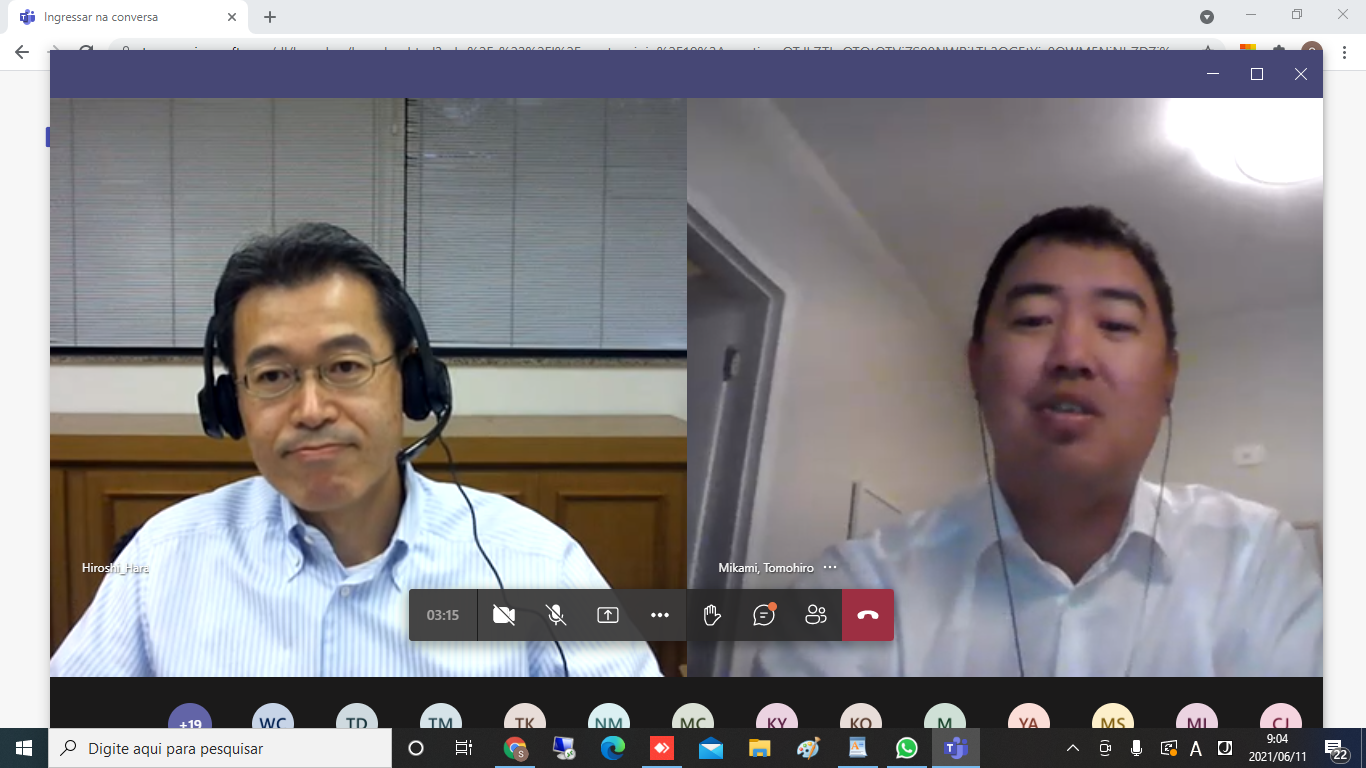The width and height of the screenshot is (1366, 768).
Task: Open WhatsApp from the taskbar
Action: (906, 748)
